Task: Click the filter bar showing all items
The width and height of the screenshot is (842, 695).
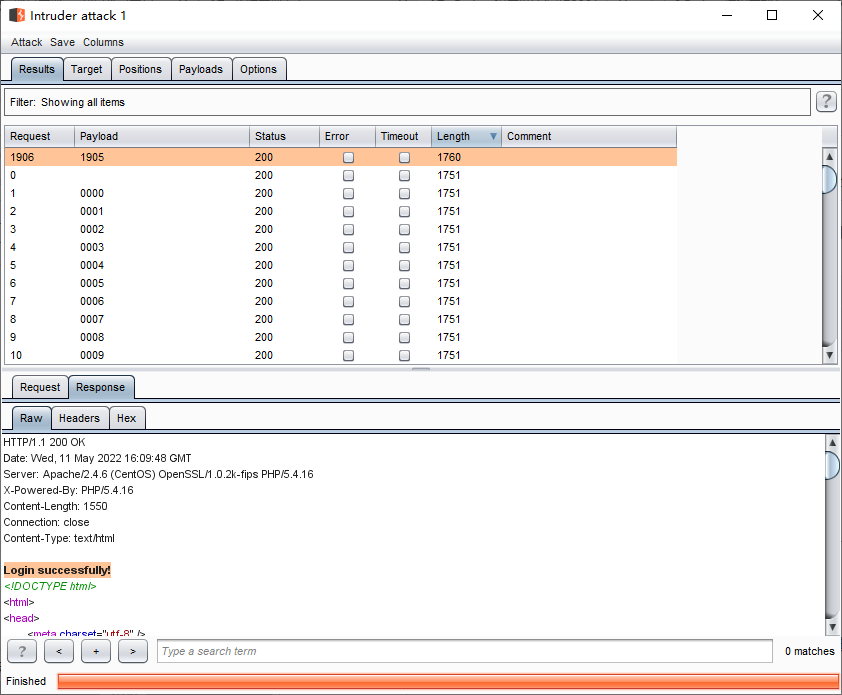Action: tap(407, 102)
